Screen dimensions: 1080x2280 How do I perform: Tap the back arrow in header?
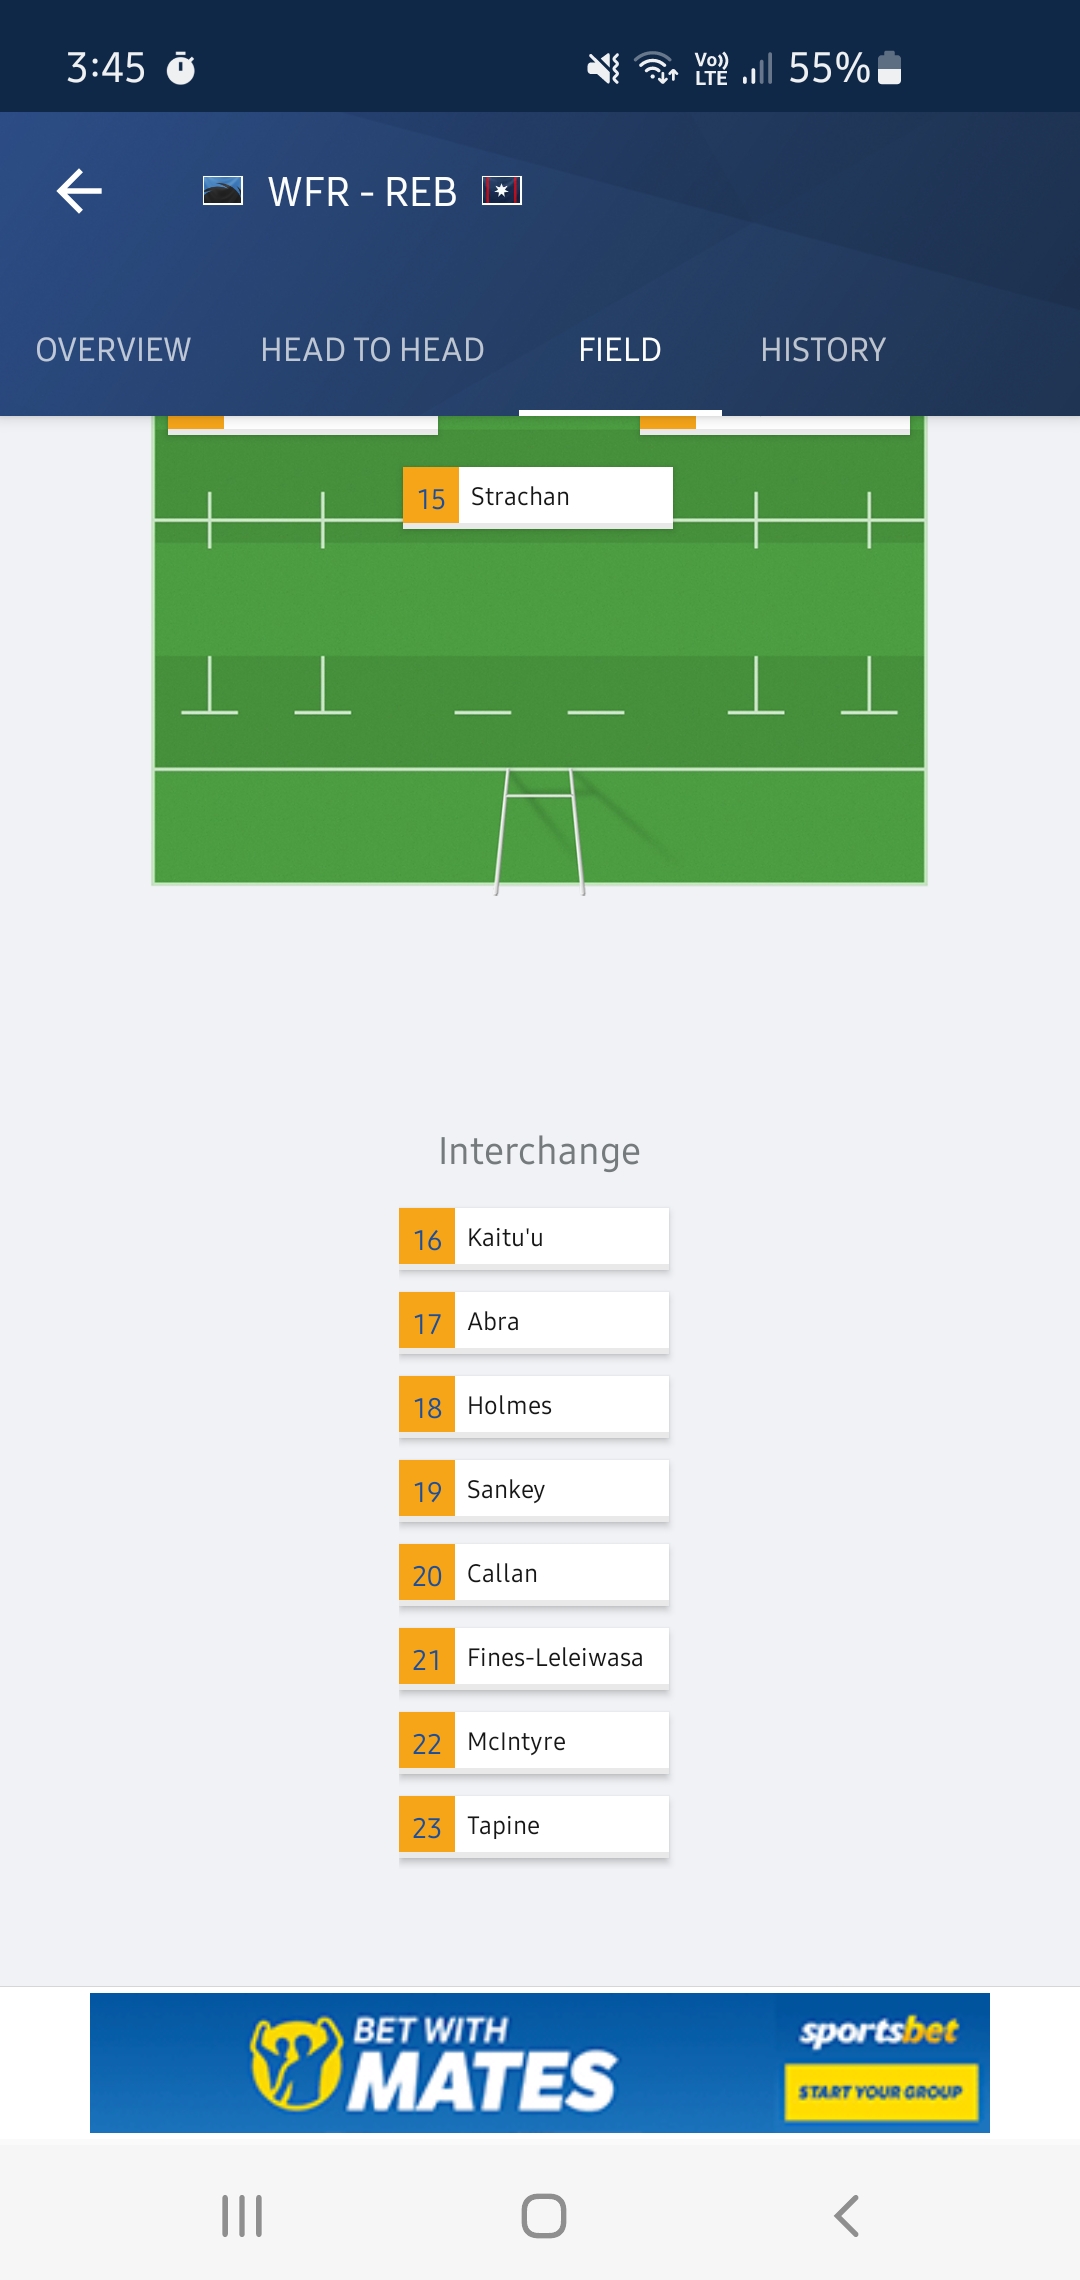point(80,191)
